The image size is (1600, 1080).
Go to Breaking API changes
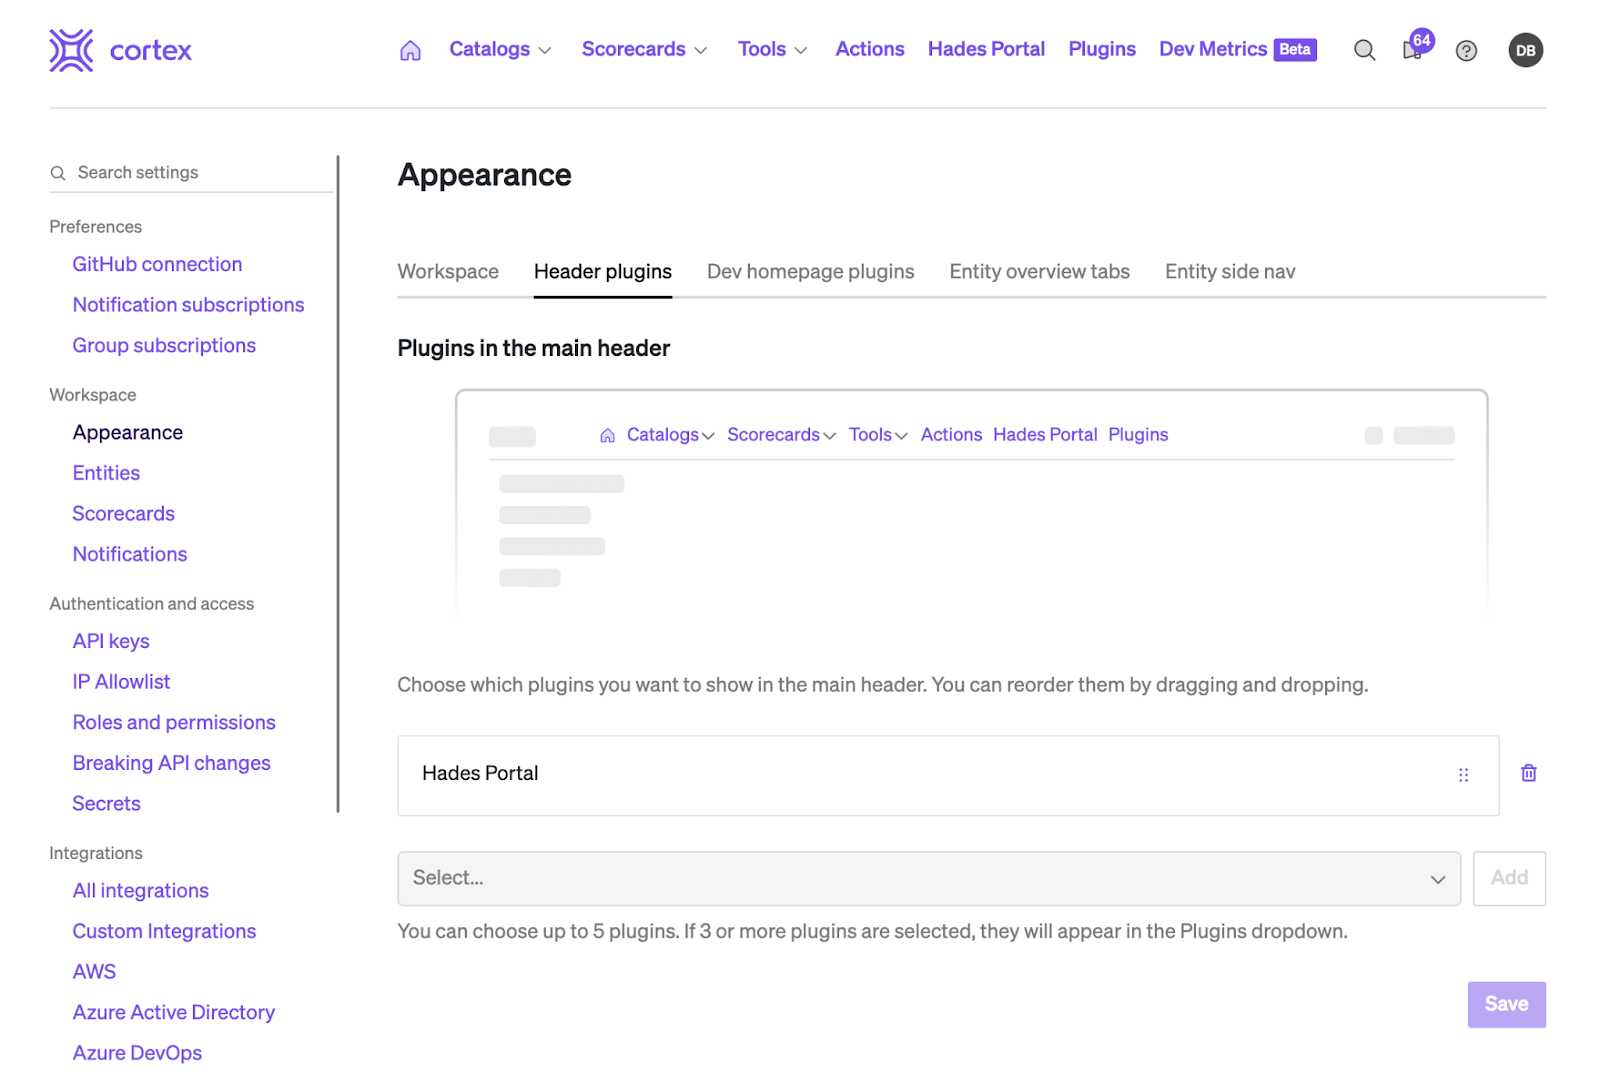coord(171,763)
